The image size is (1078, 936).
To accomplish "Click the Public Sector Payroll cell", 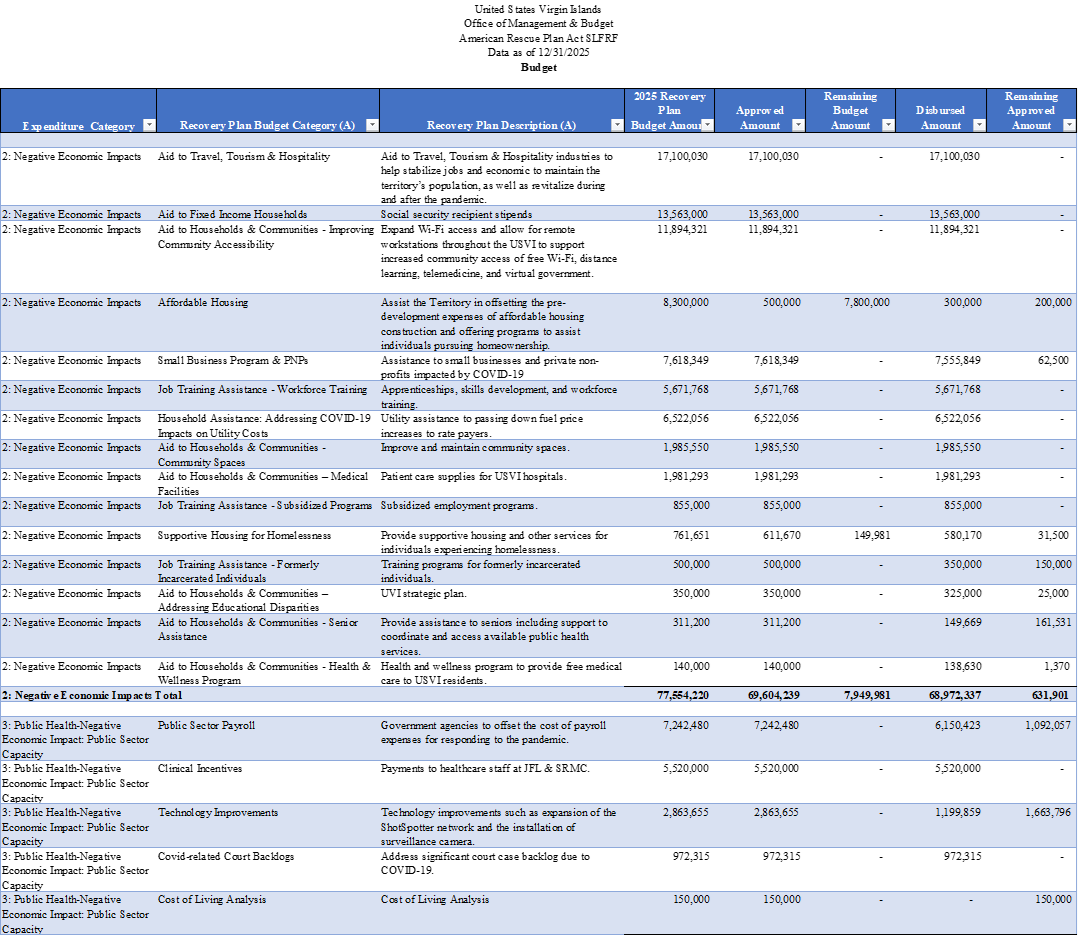I will [206, 725].
